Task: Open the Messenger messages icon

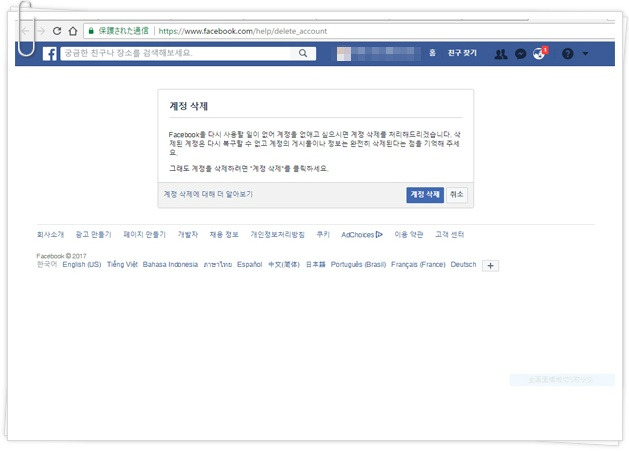Action: click(520, 54)
